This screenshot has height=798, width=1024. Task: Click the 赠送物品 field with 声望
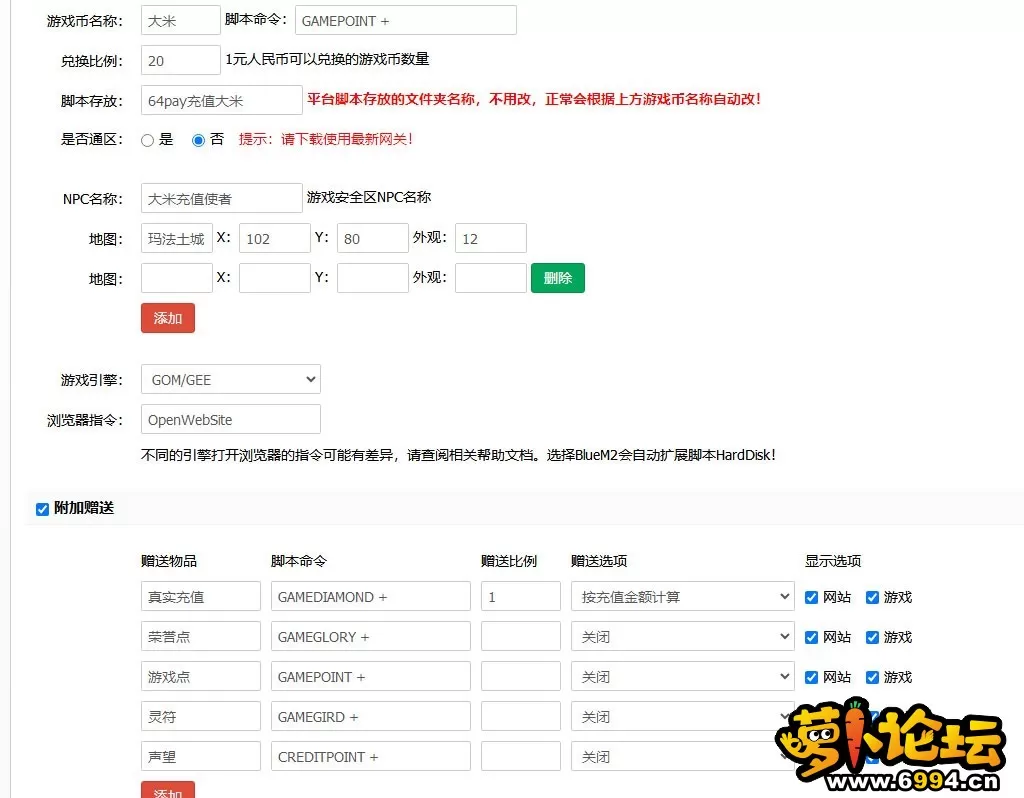click(200, 756)
